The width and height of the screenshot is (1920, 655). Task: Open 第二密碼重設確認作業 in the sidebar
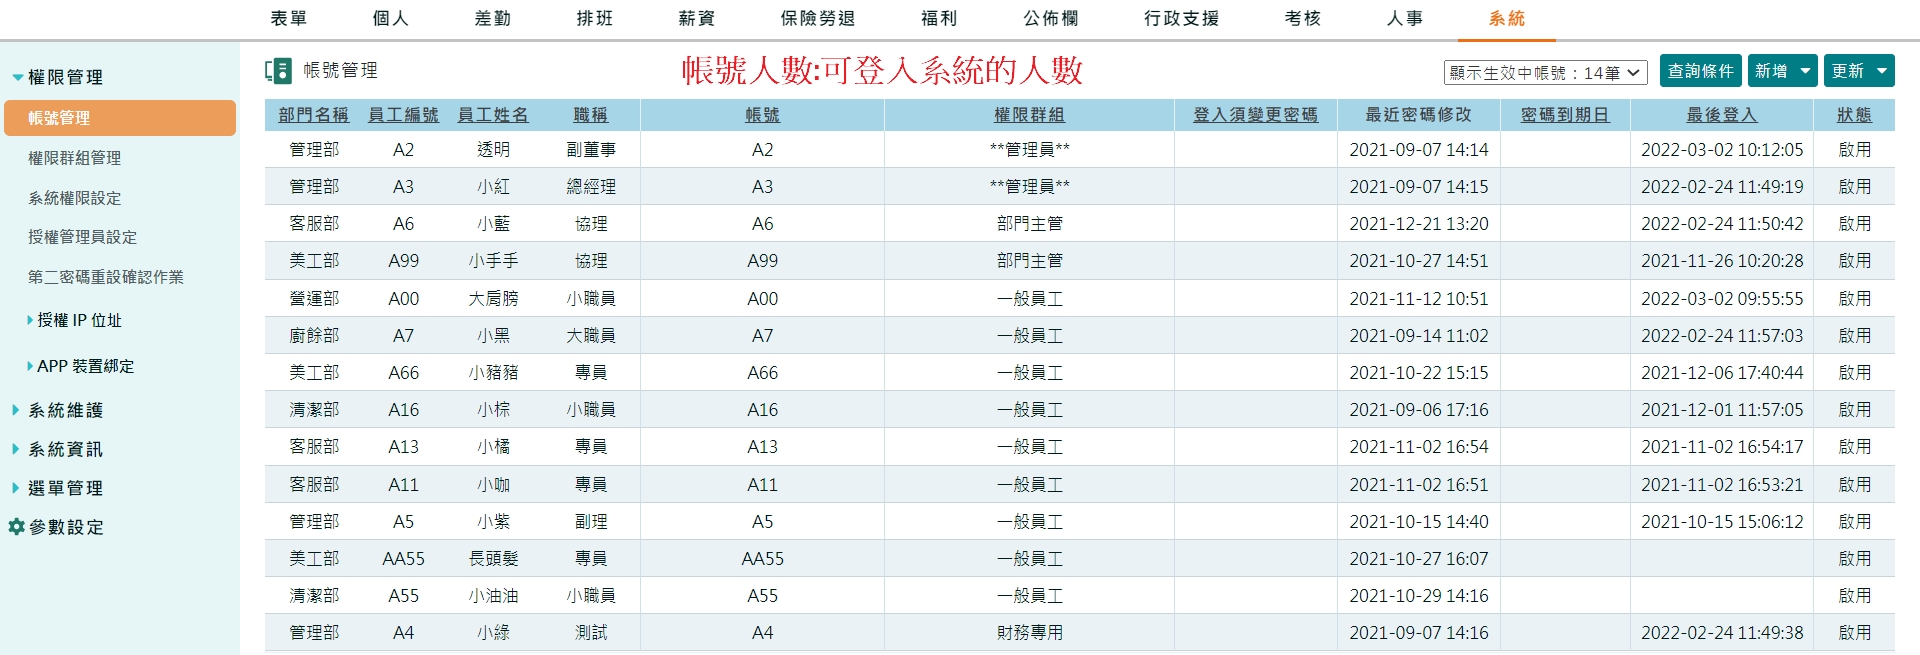106,277
